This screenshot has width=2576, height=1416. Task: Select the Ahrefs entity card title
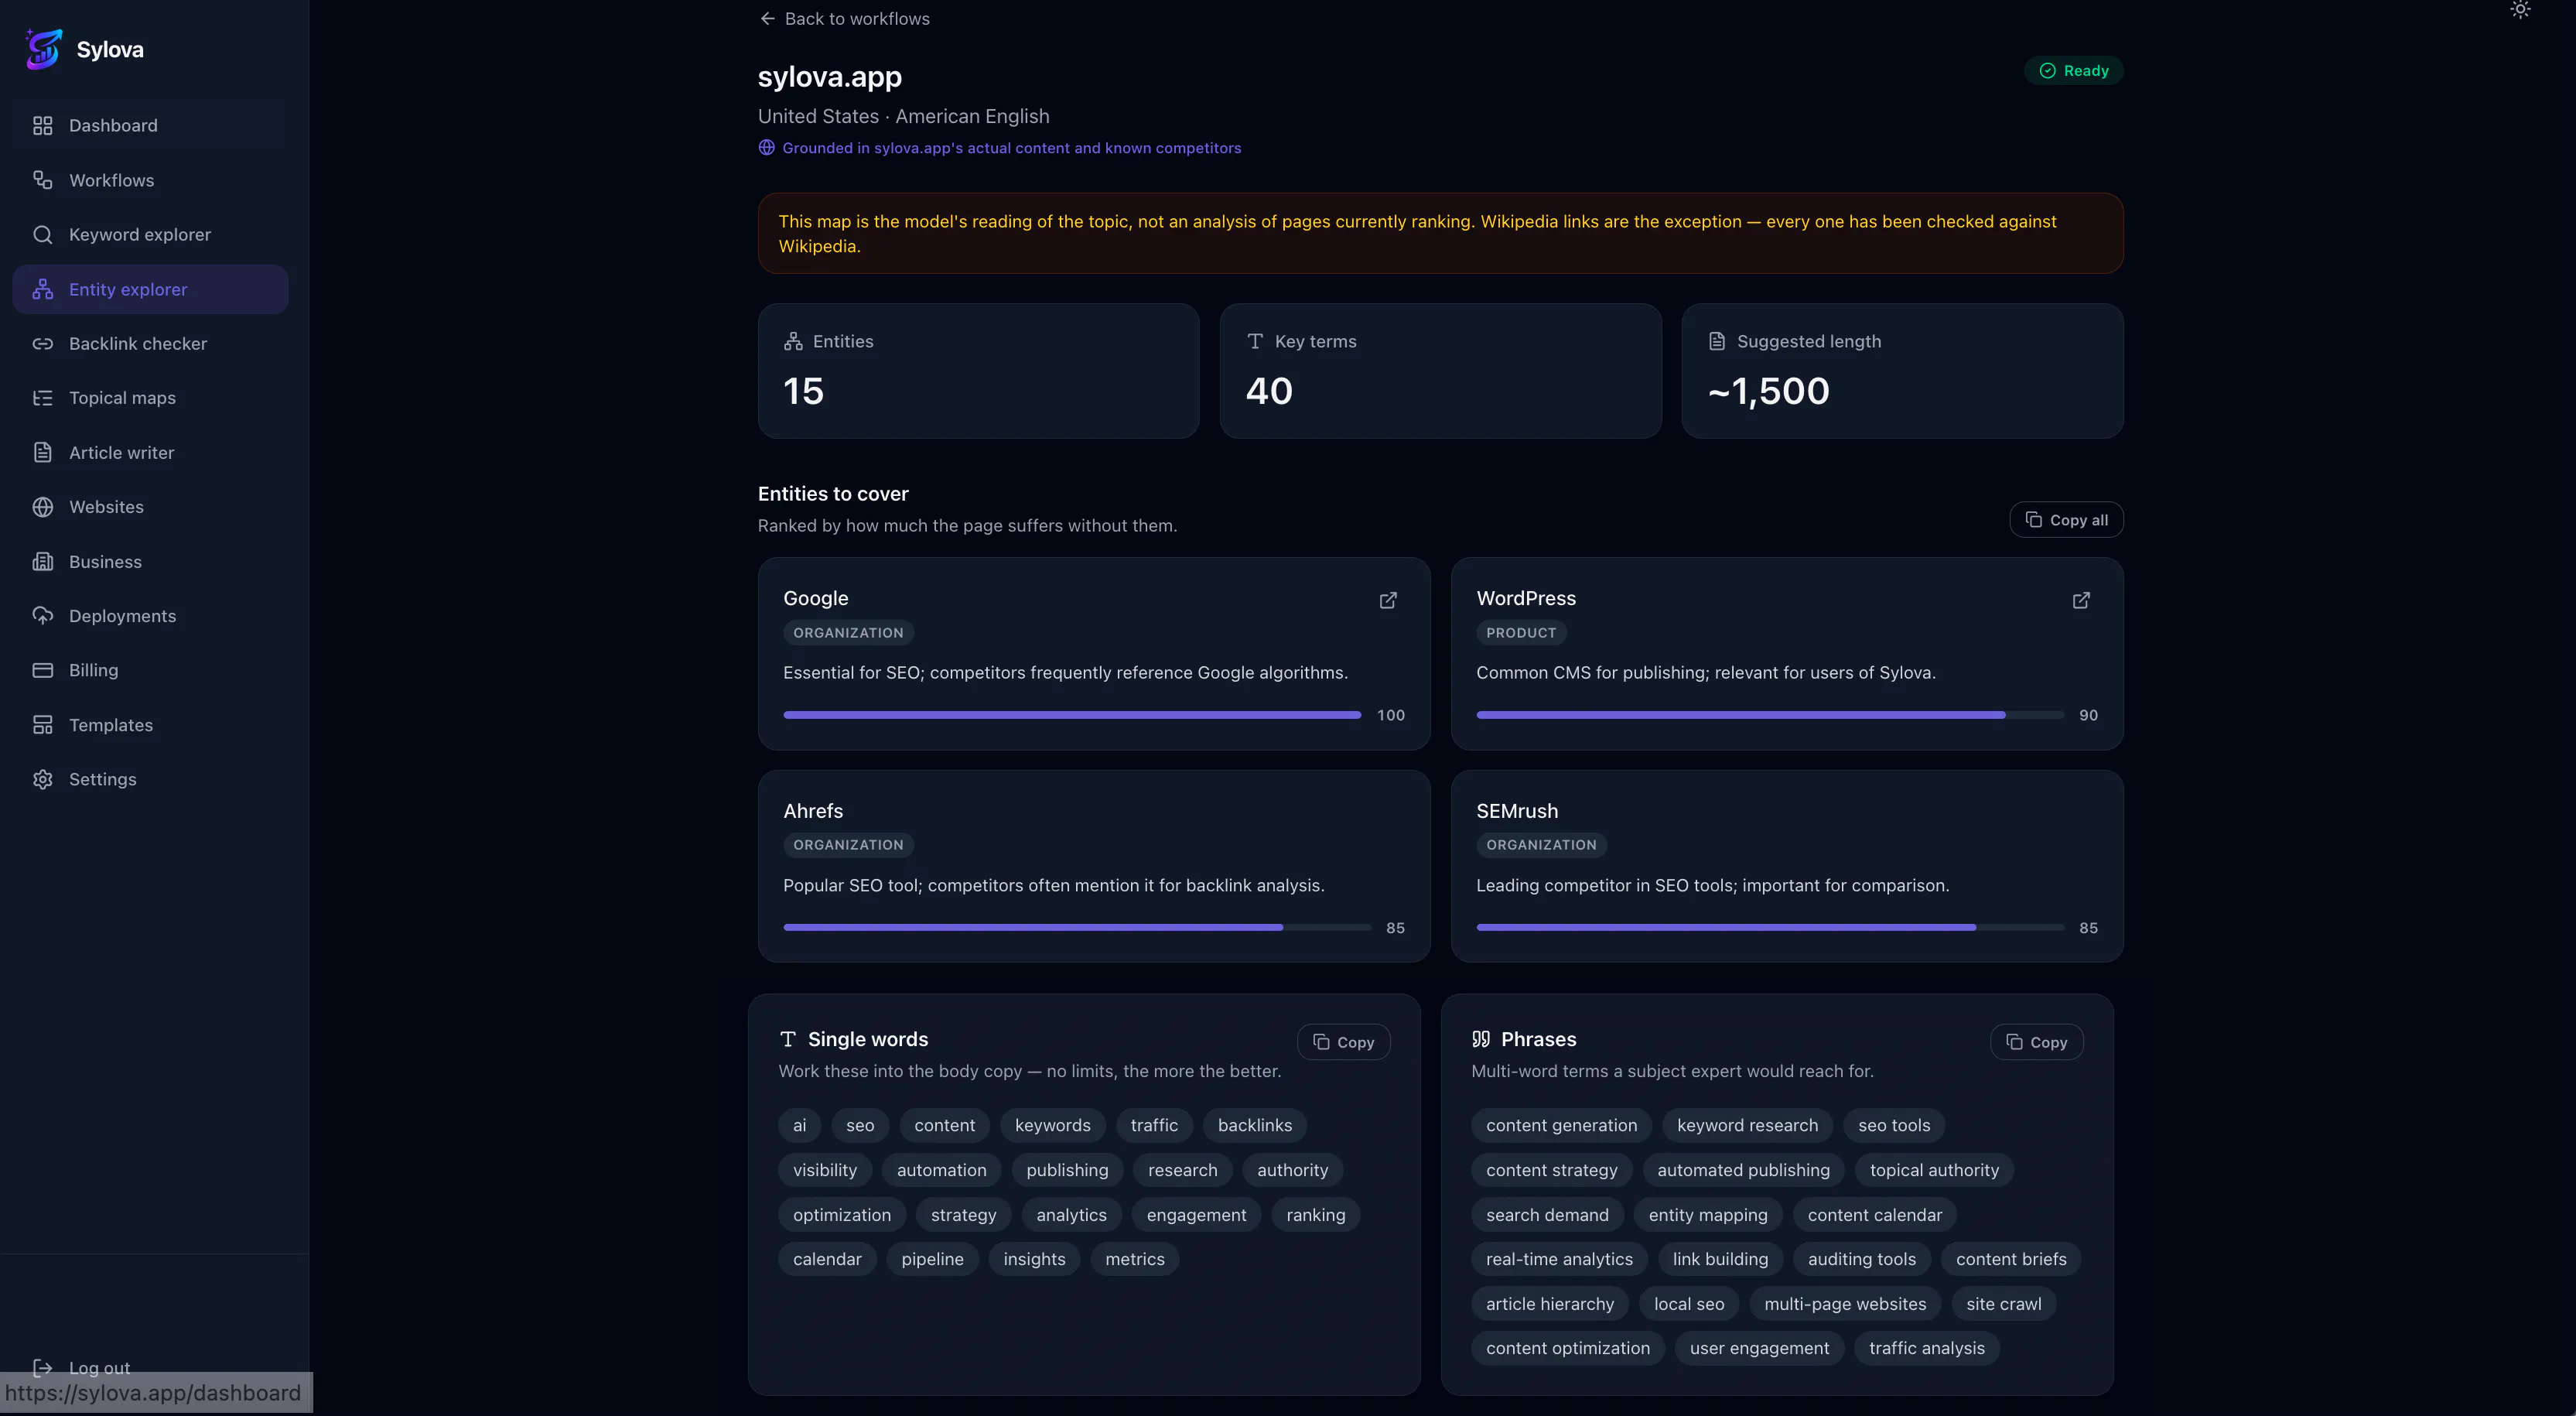[813, 811]
